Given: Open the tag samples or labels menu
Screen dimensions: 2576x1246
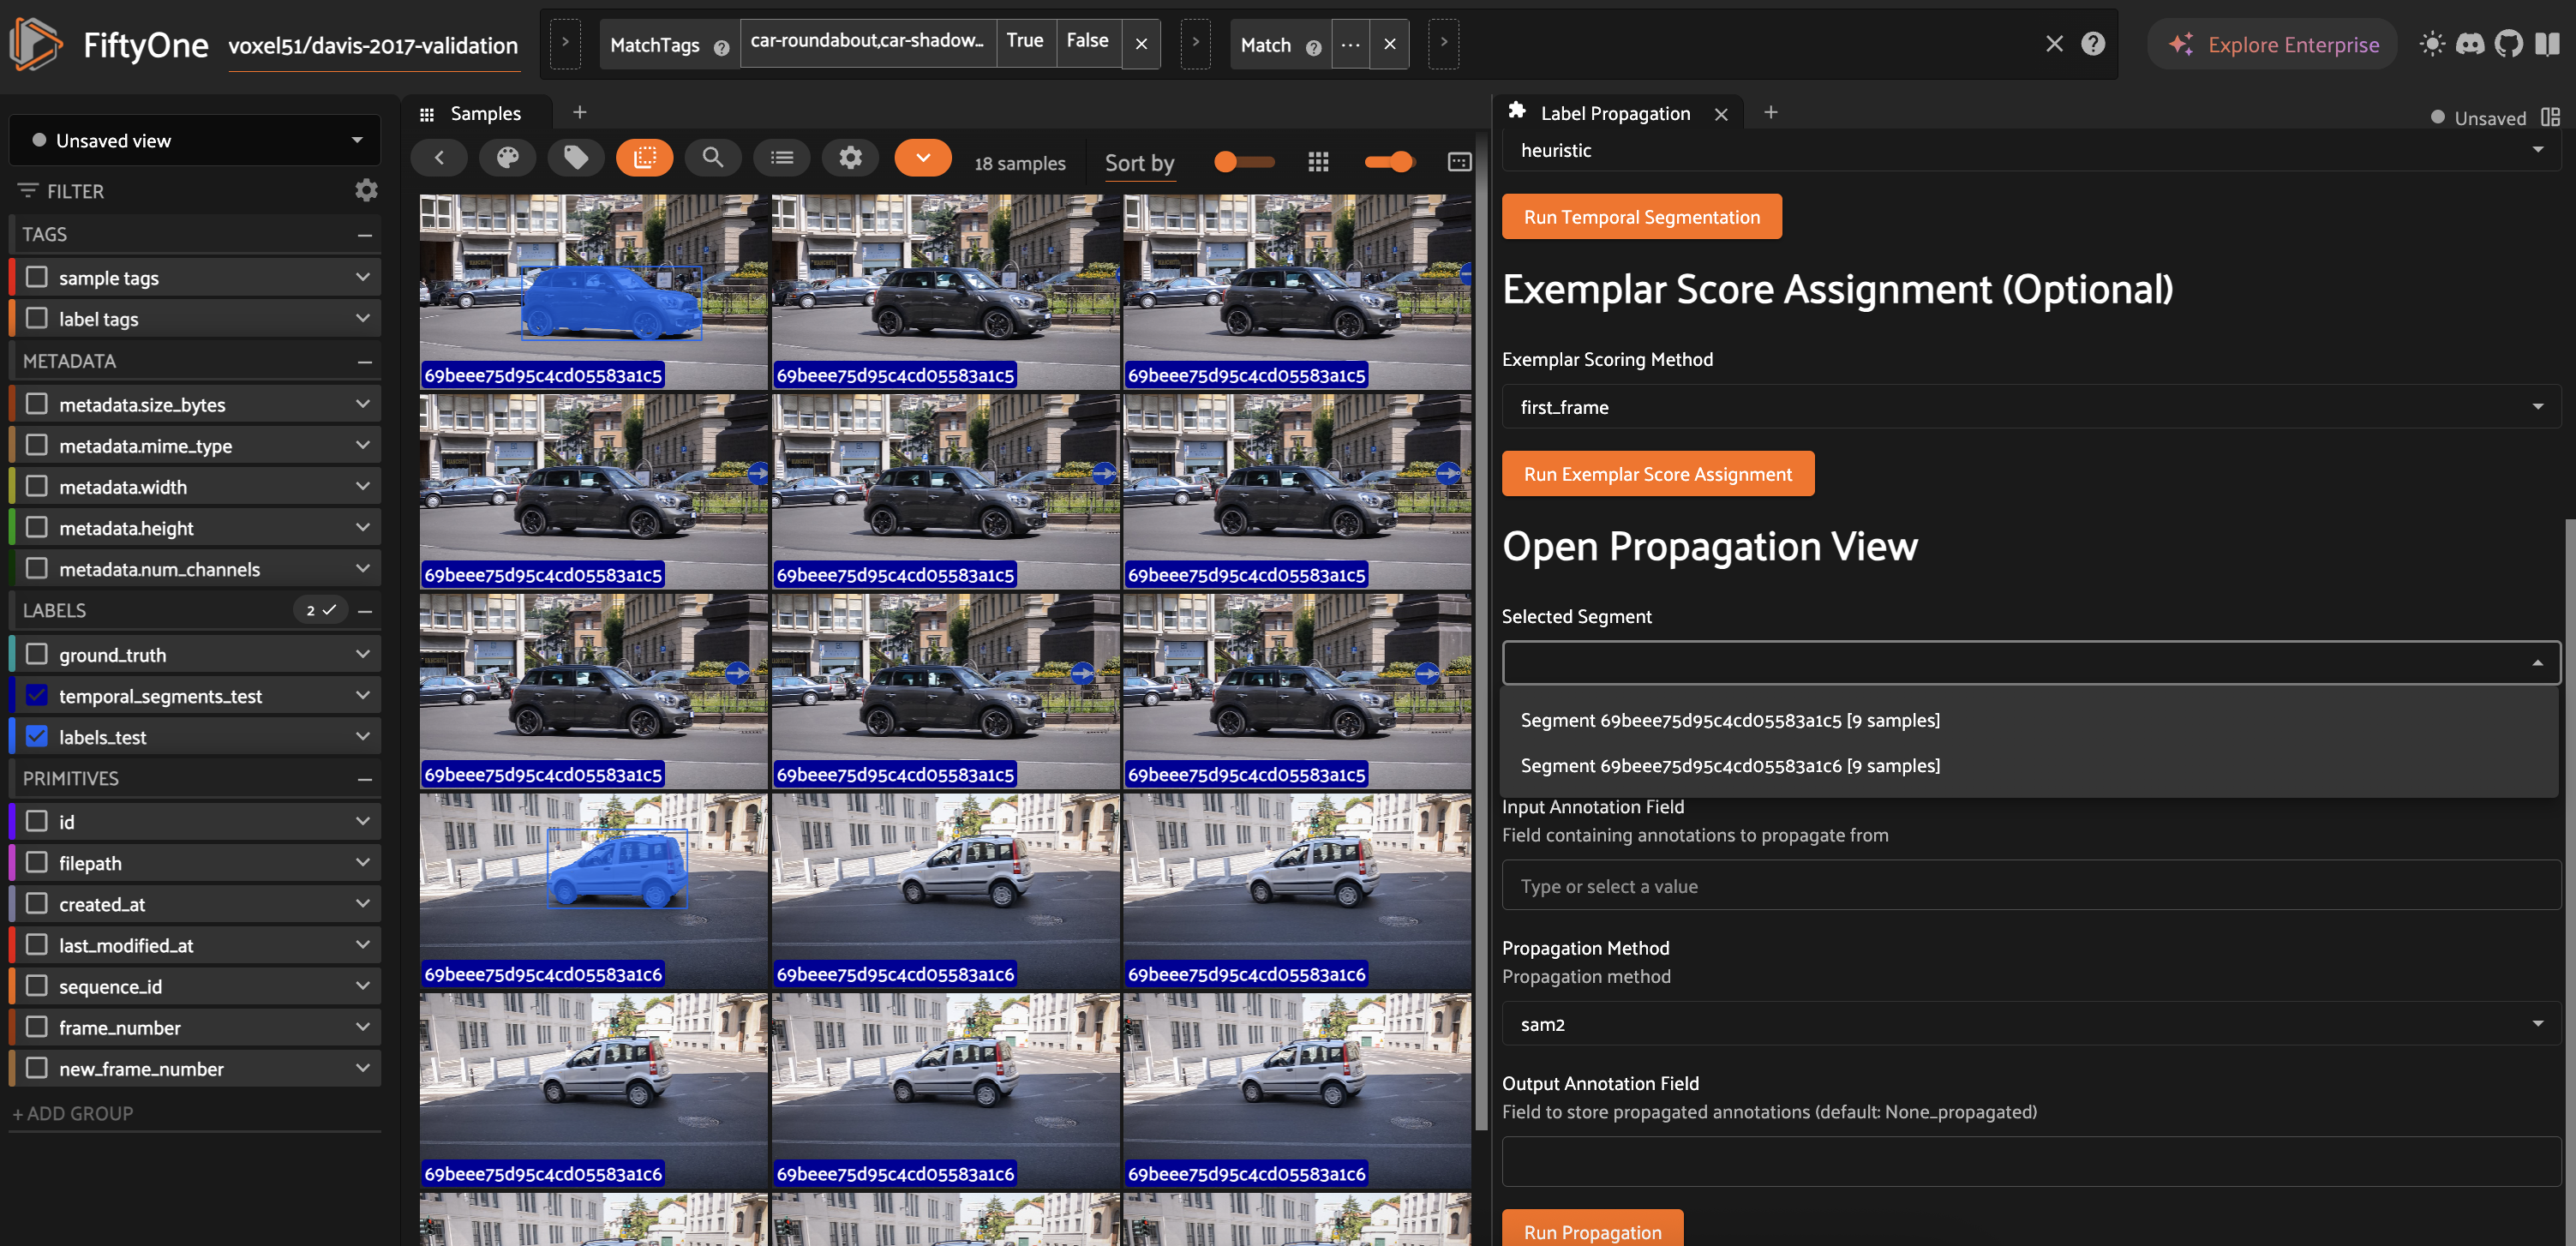Looking at the screenshot, I should click(x=576, y=158).
